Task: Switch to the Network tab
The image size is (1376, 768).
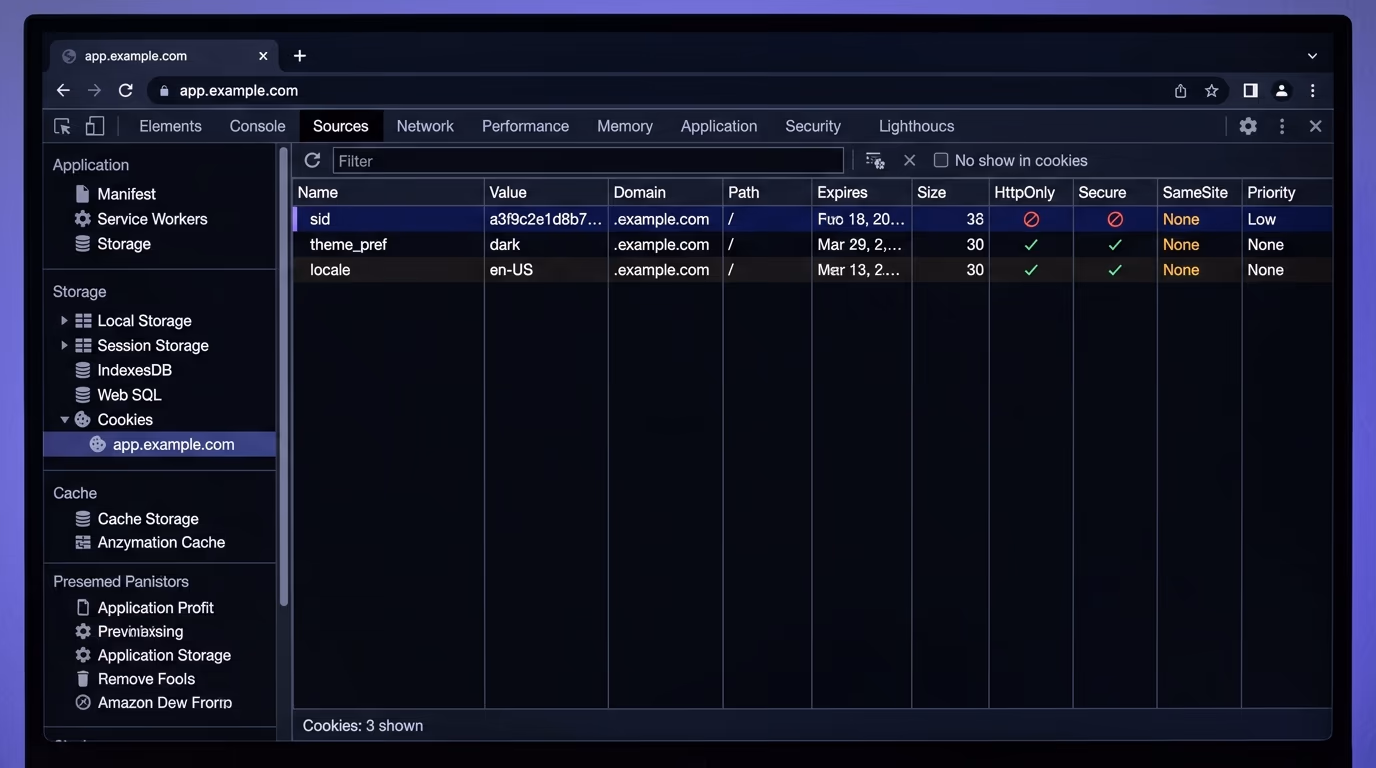Action: (425, 126)
